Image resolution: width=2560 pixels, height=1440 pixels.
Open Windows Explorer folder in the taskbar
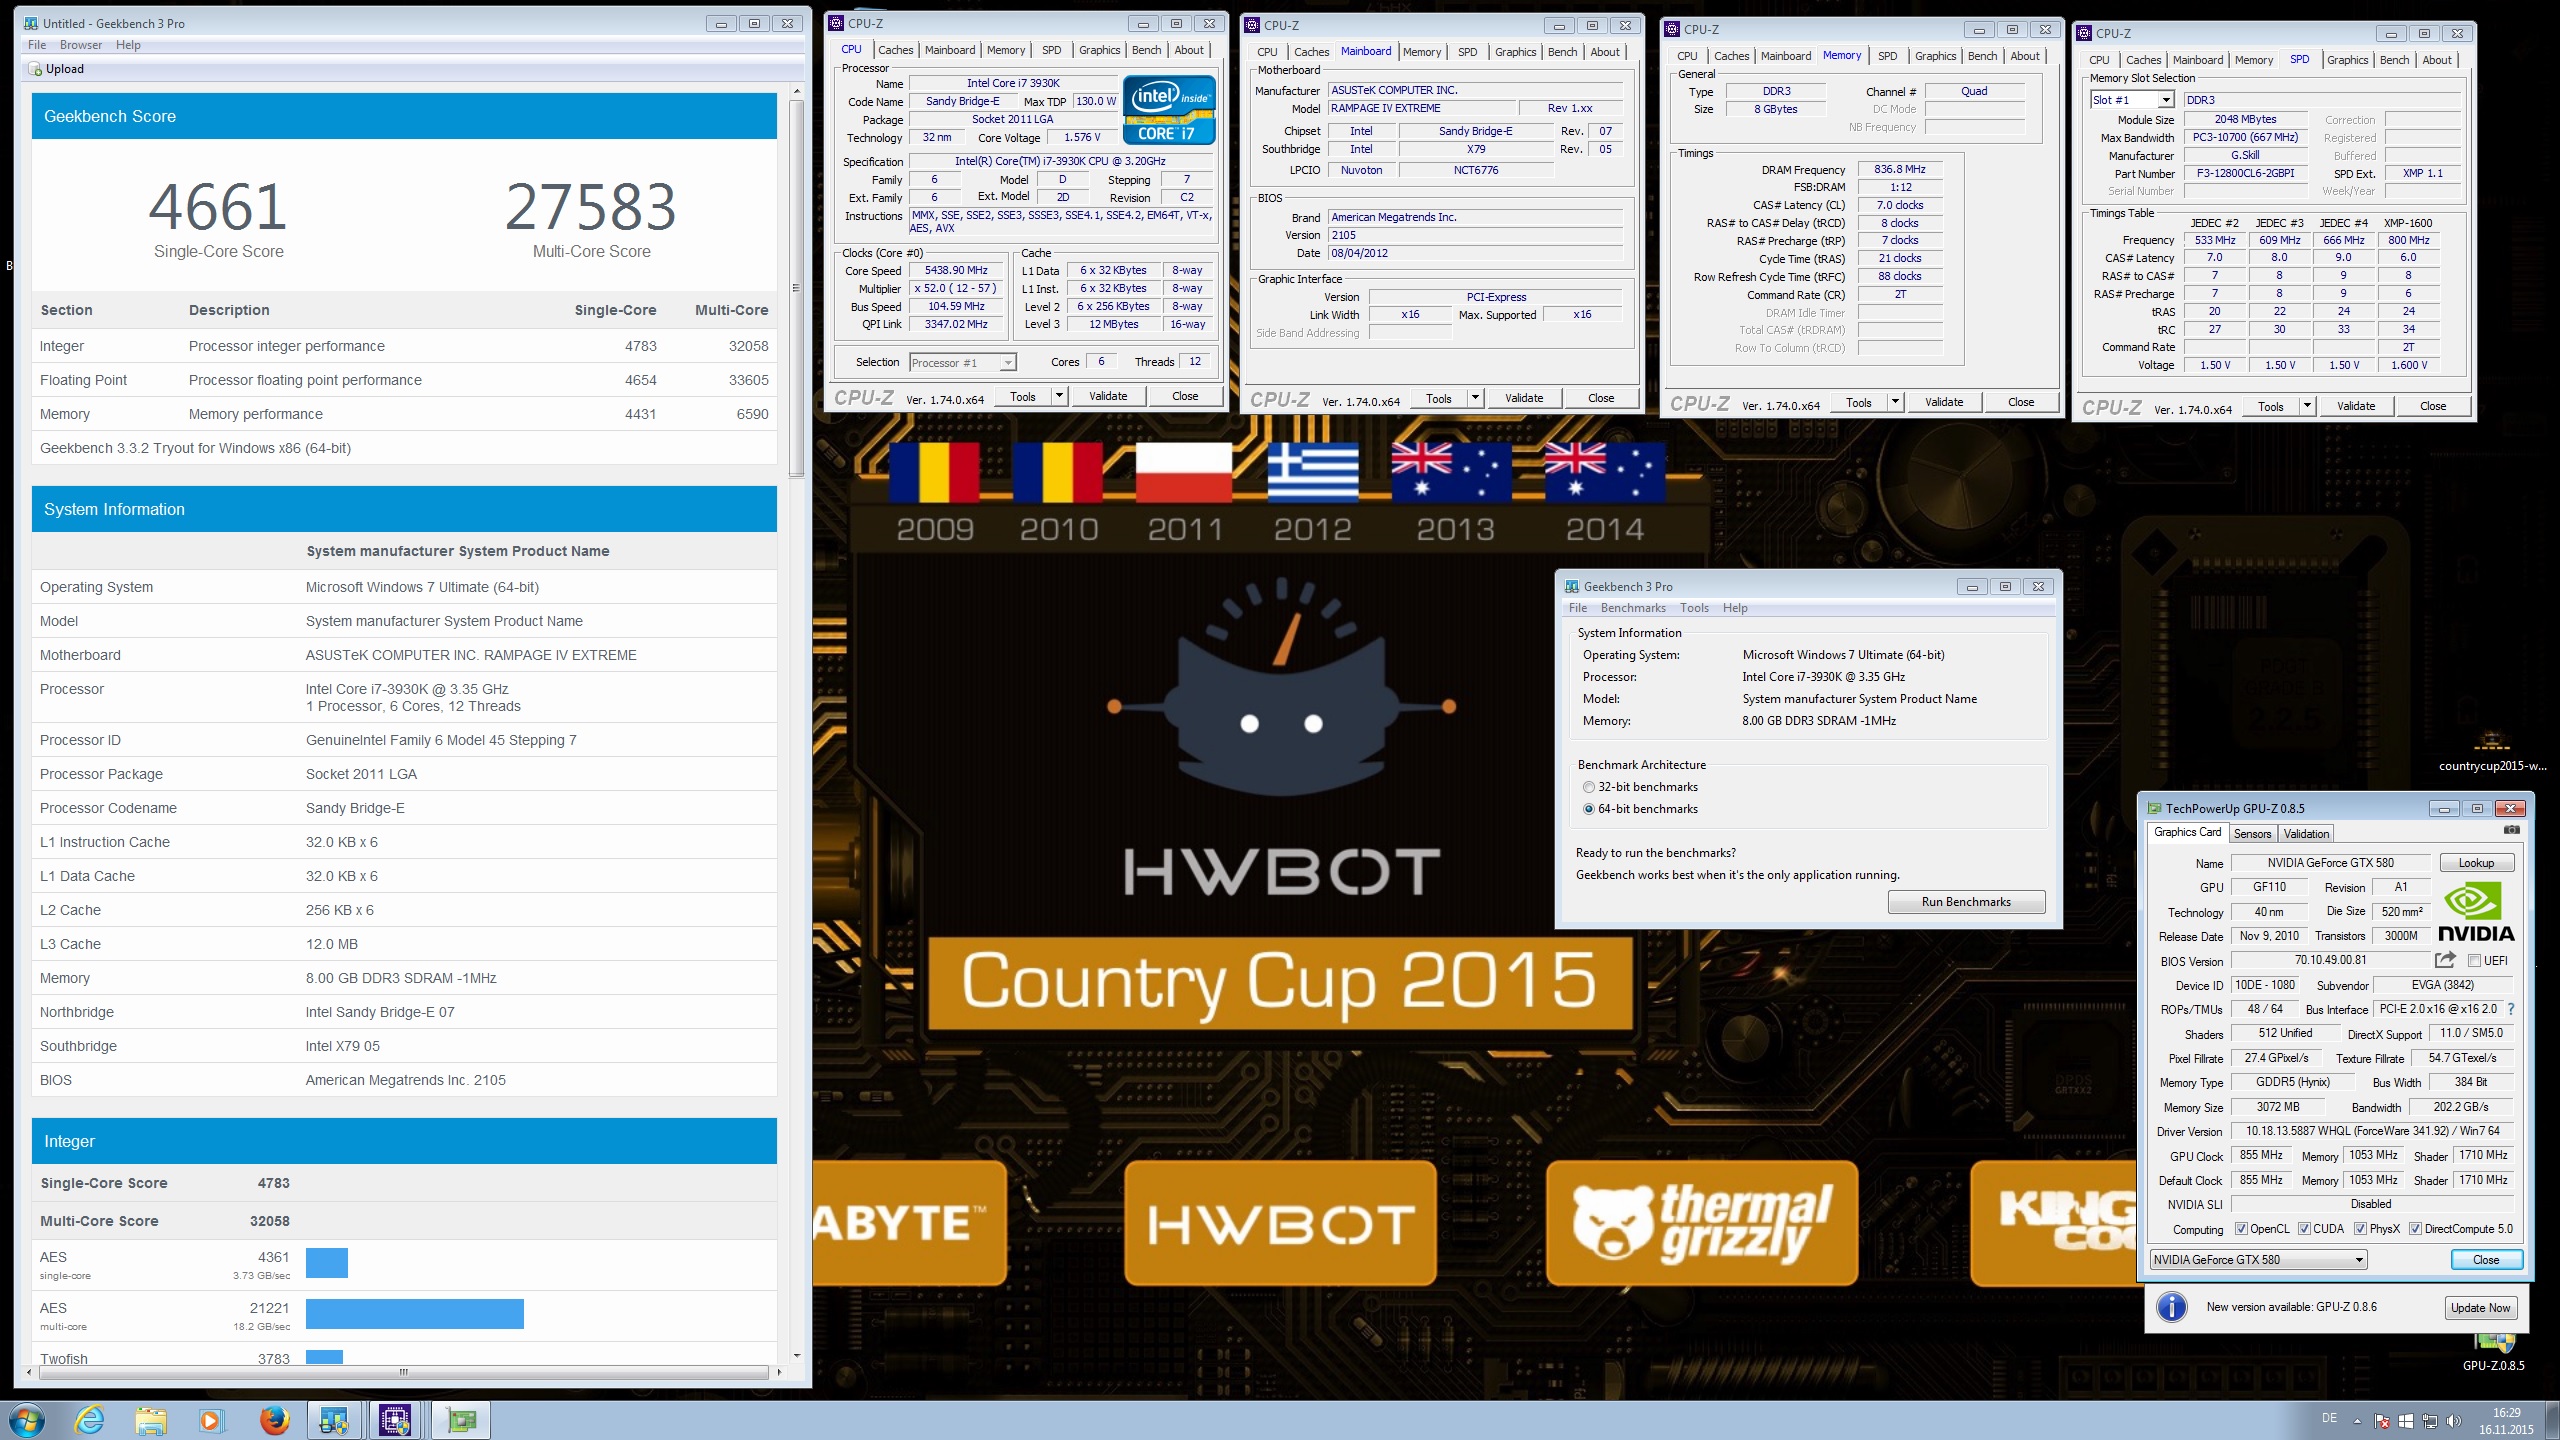151,1420
